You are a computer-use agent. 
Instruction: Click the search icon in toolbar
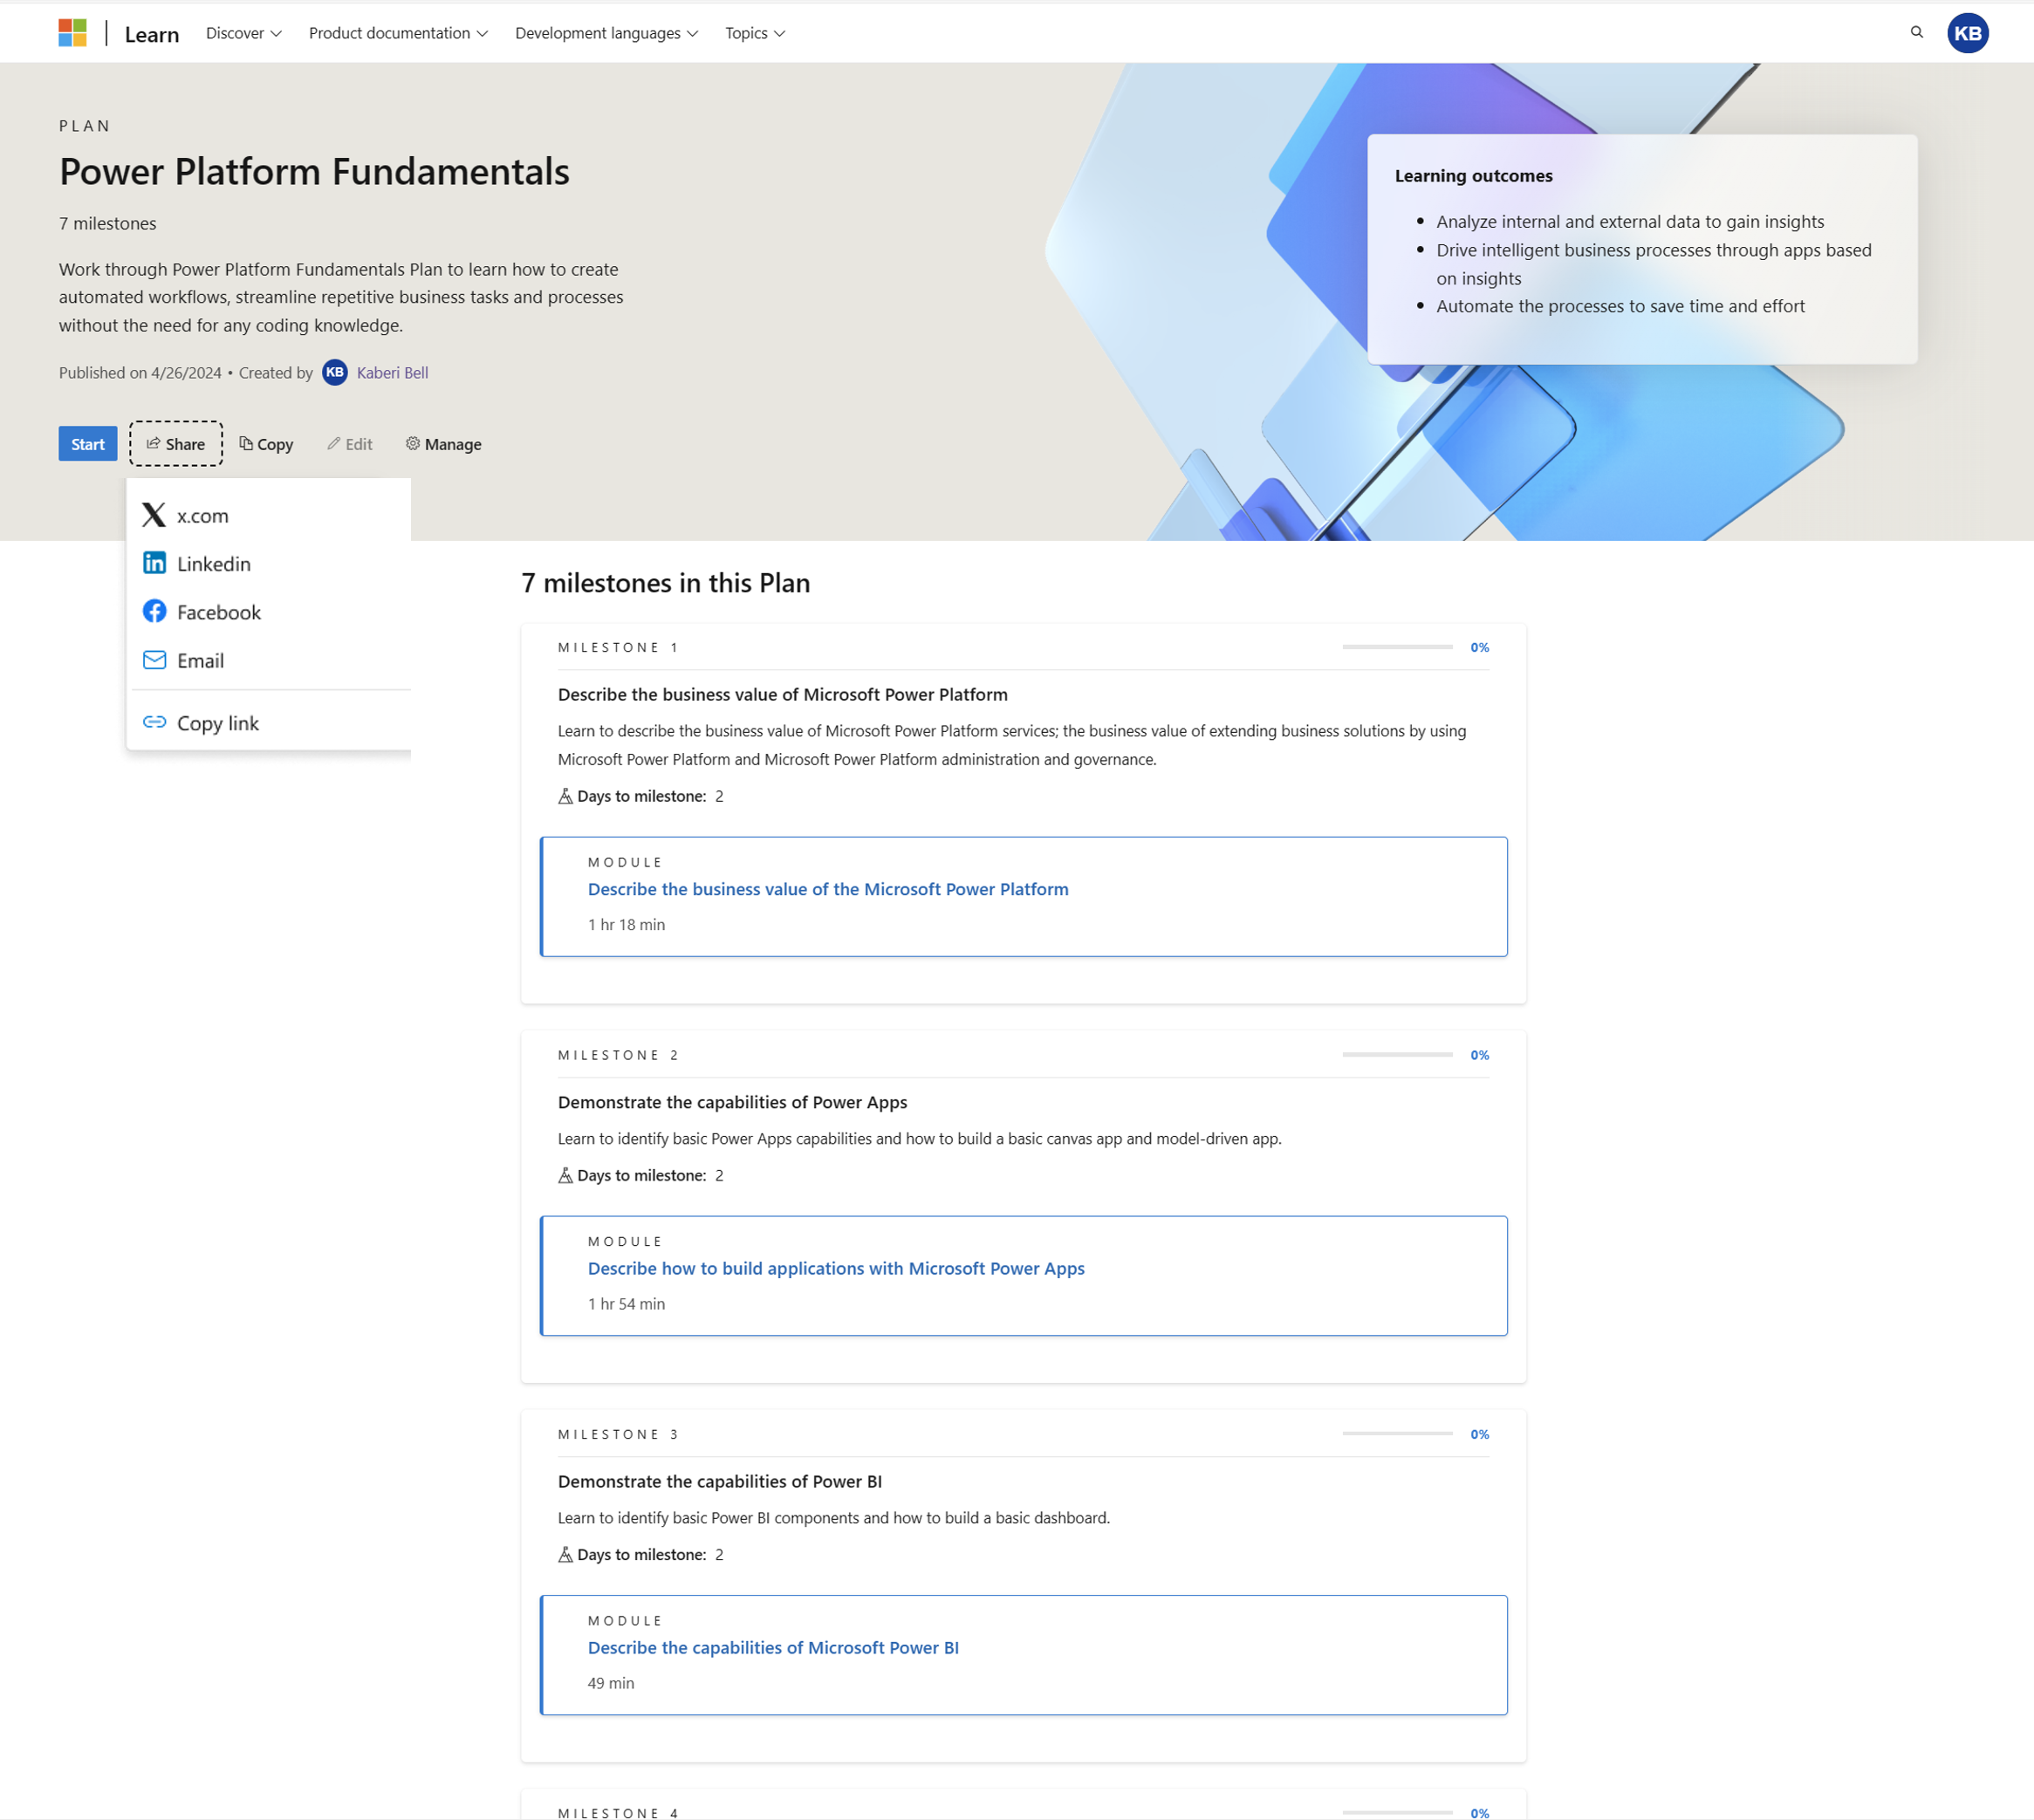tap(1916, 31)
